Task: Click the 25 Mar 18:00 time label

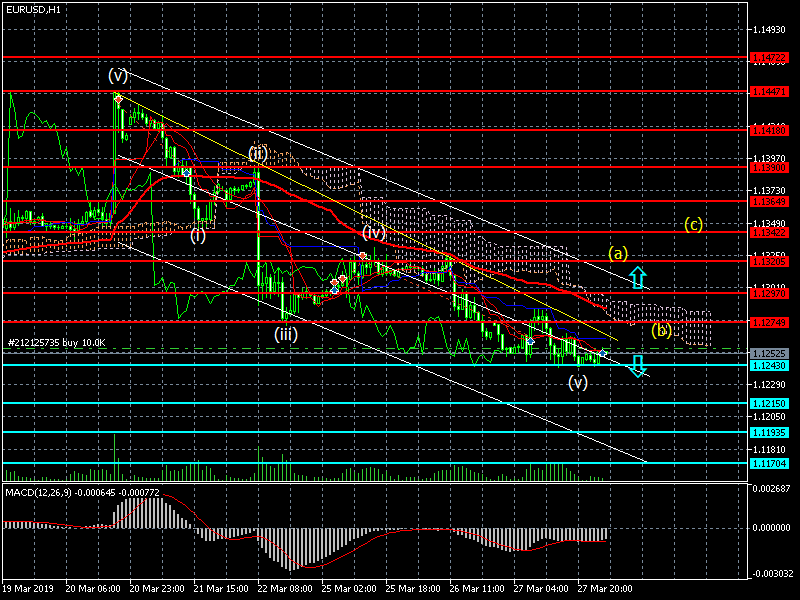Action: click(x=413, y=589)
